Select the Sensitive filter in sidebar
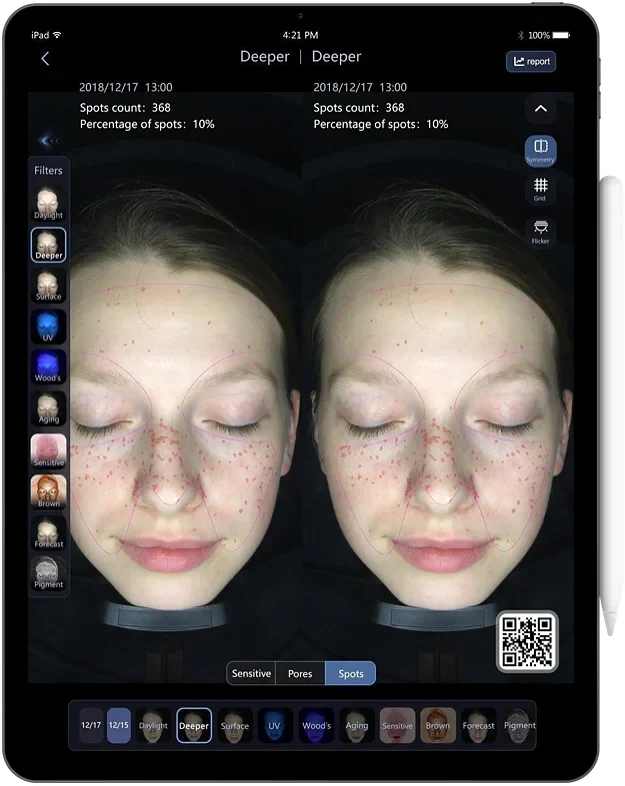Image resolution: width=625 pixels, height=786 pixels. 48,451
